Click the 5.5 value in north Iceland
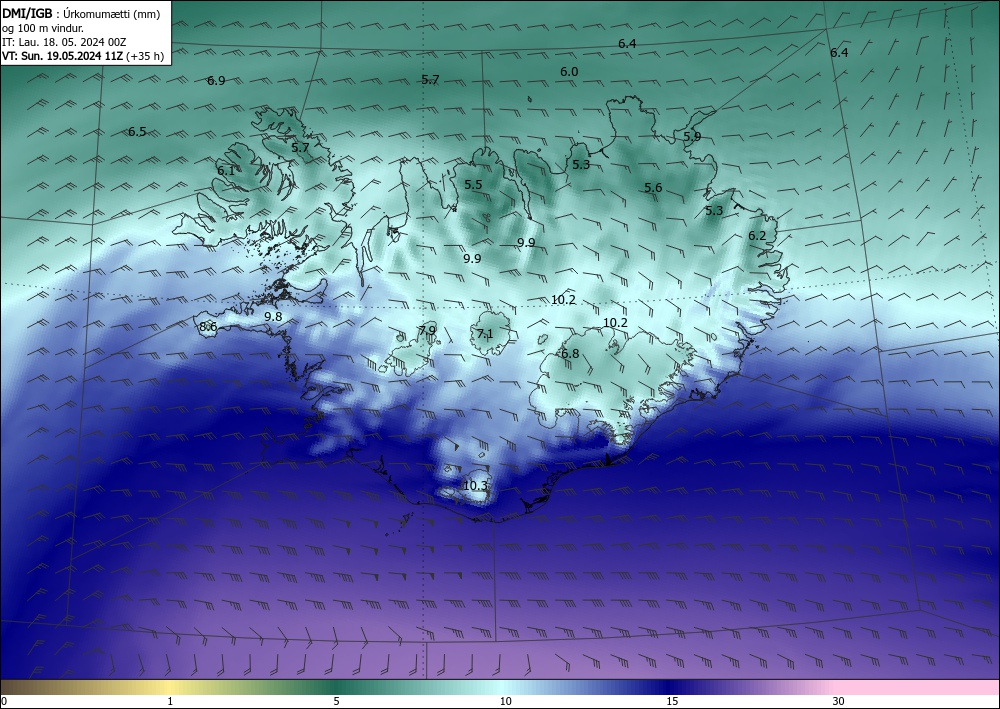This screenshot has width=1000, height=709. (473, 185)
